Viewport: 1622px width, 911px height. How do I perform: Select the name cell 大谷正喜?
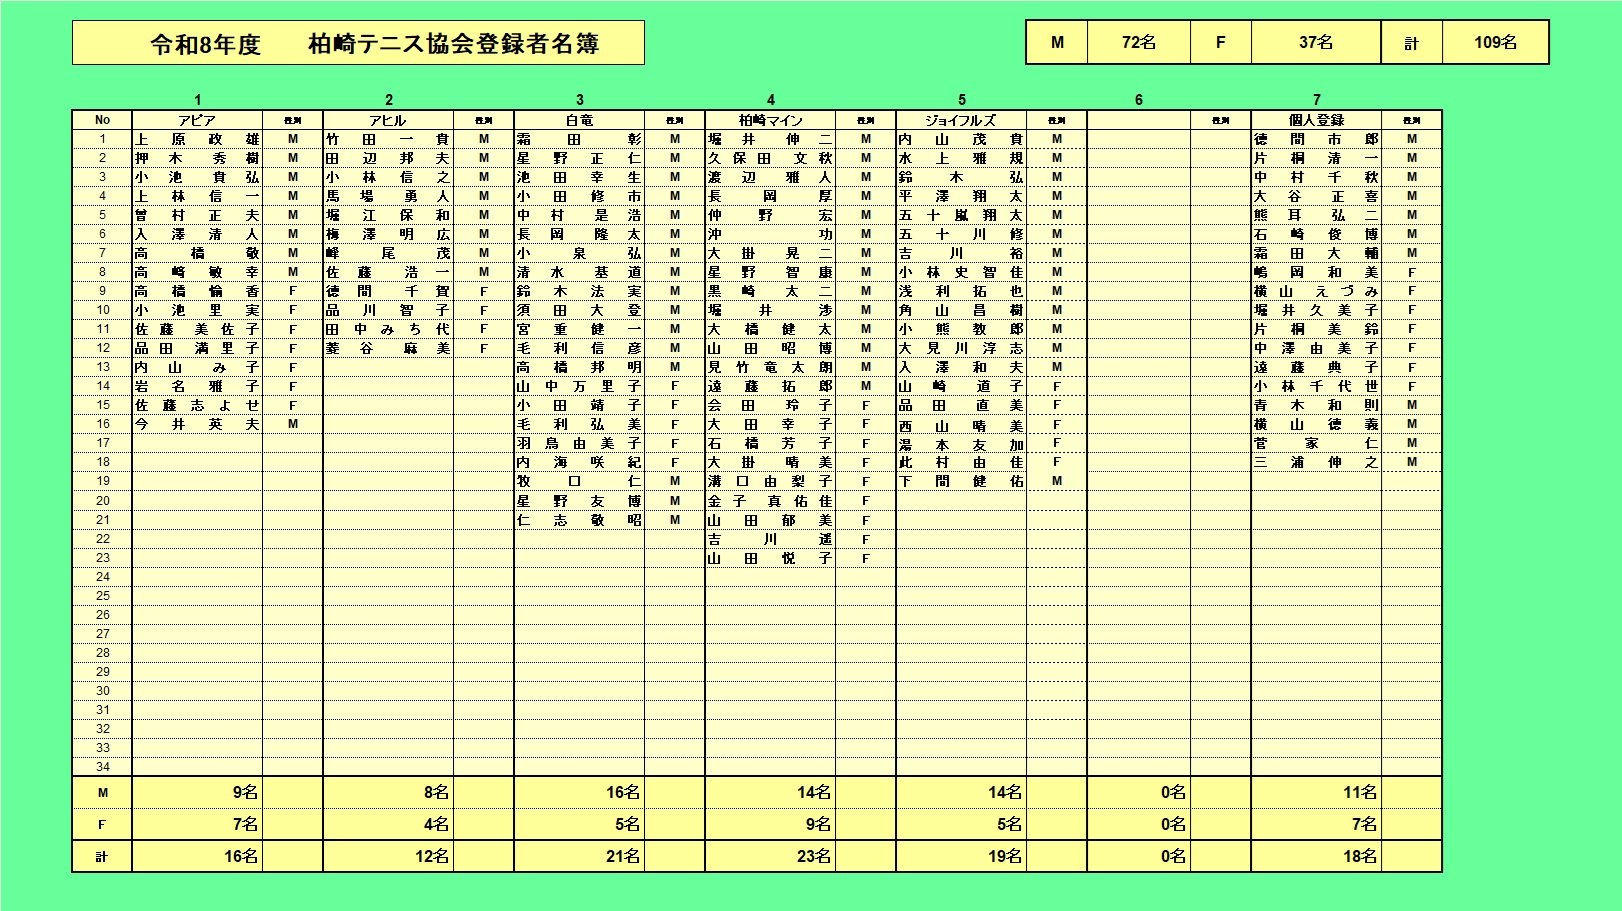click(x=1316, y=196)
